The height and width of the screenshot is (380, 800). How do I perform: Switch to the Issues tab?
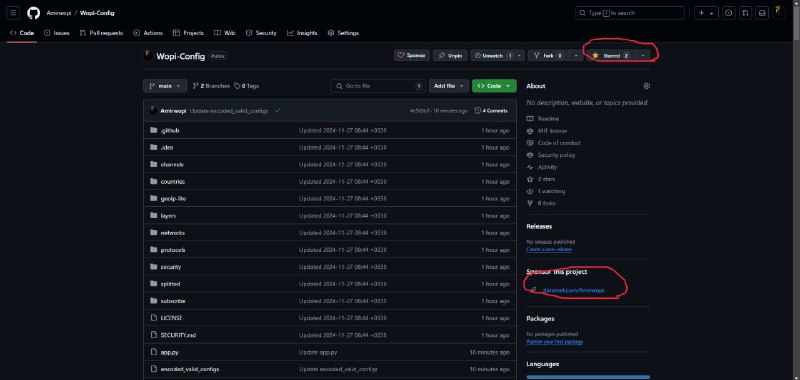(x=57, y=33)
